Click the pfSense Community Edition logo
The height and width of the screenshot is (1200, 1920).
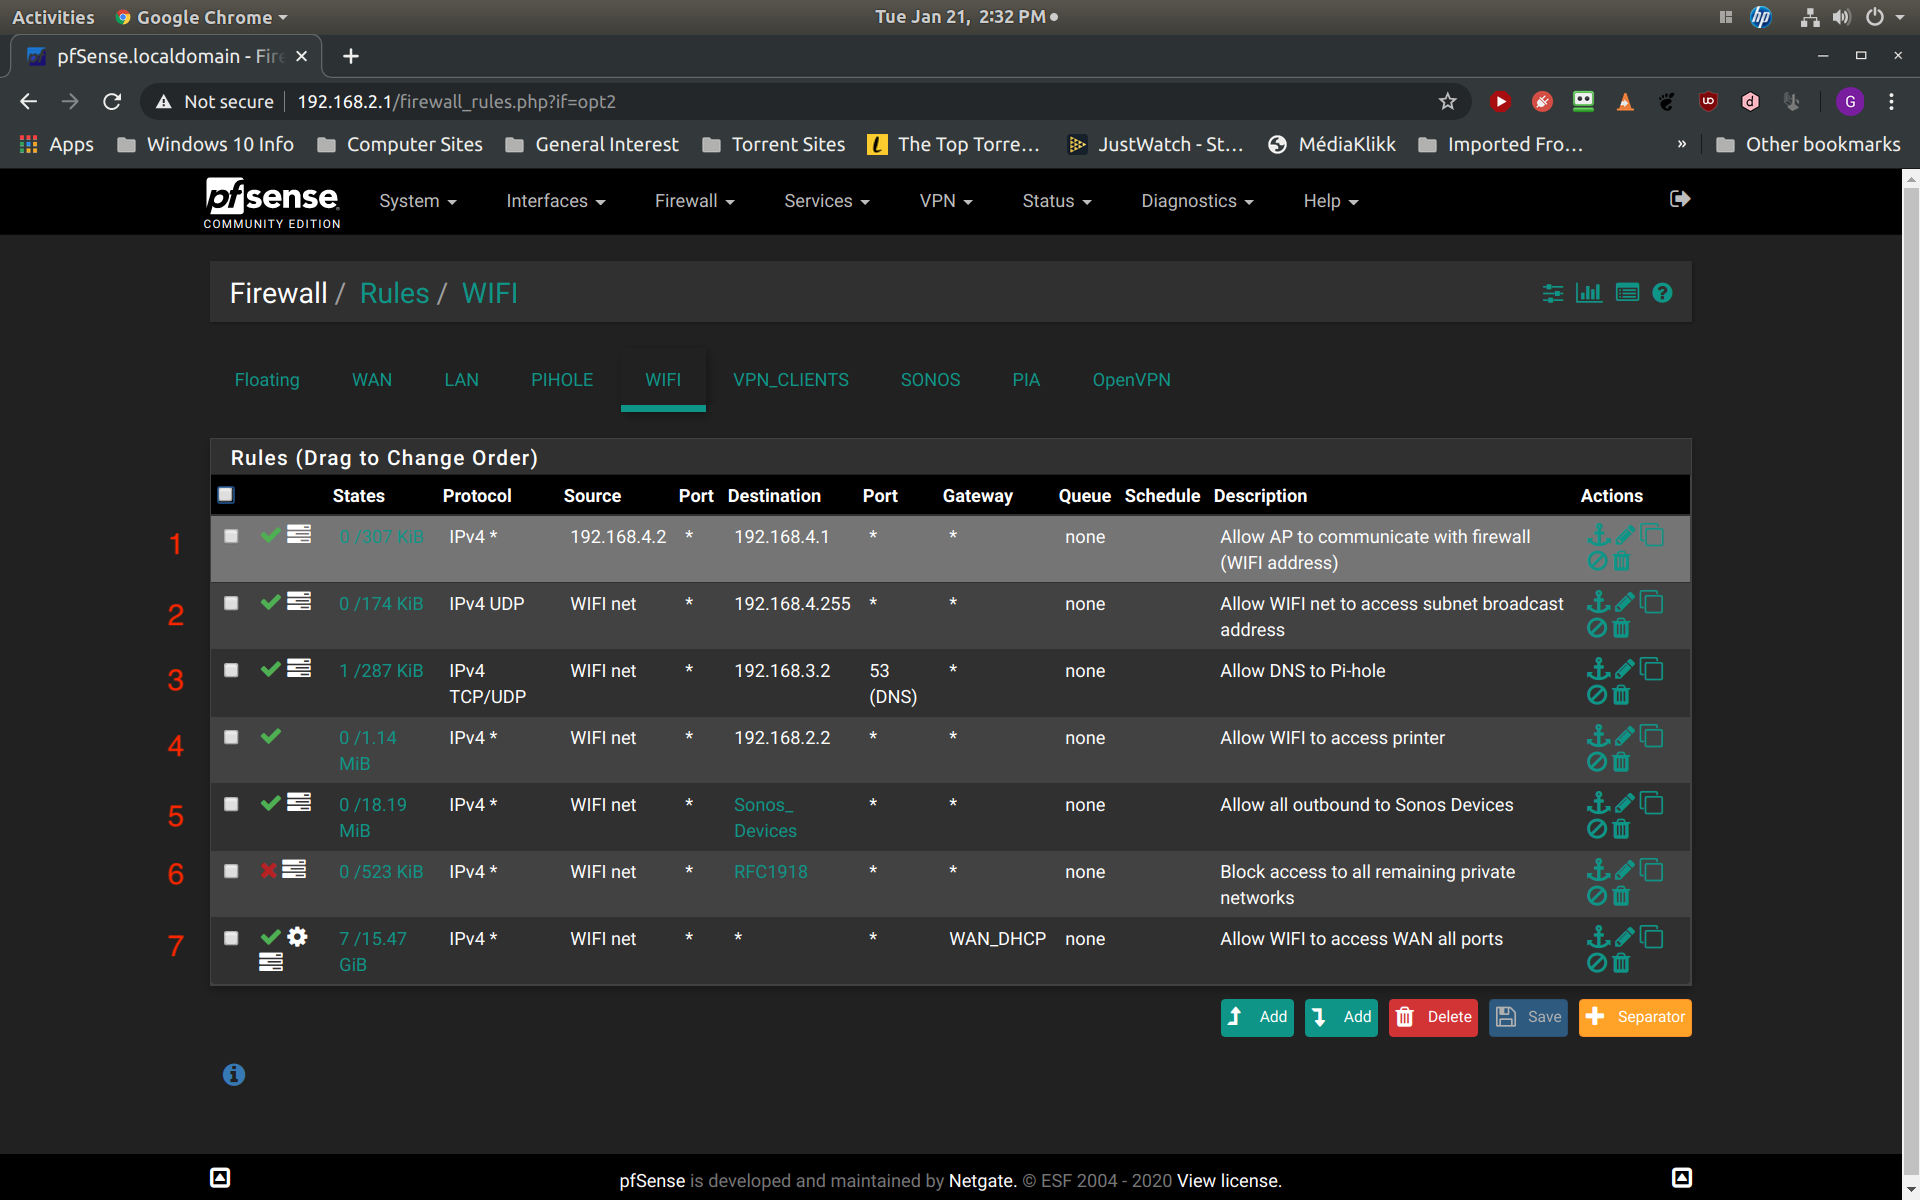(x=272, y=203)
